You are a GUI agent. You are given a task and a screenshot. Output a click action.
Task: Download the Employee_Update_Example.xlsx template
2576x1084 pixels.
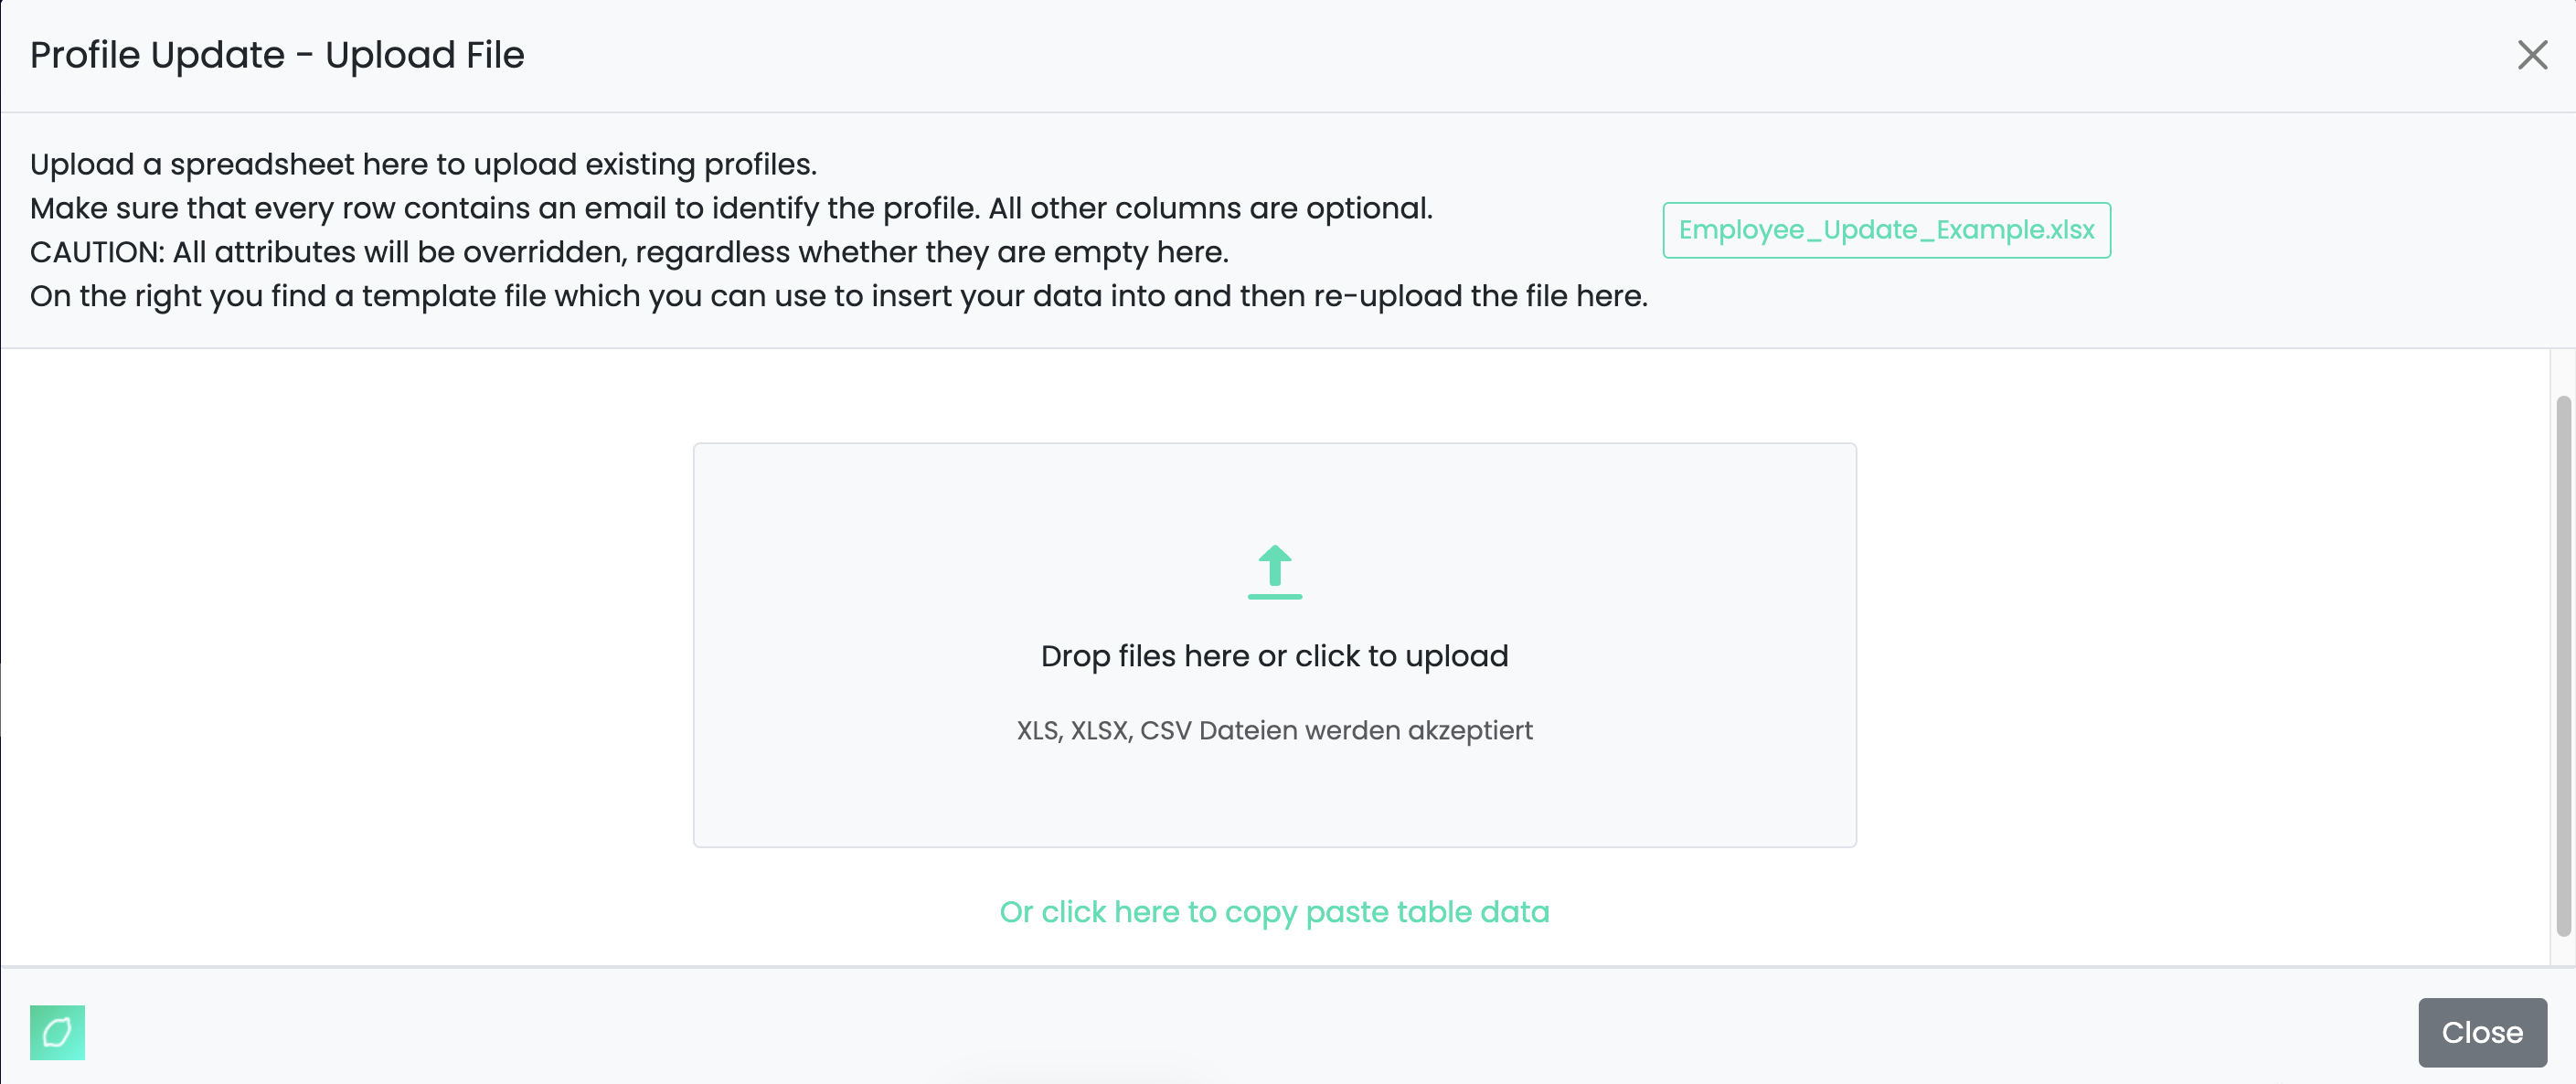click(1885, 230)
